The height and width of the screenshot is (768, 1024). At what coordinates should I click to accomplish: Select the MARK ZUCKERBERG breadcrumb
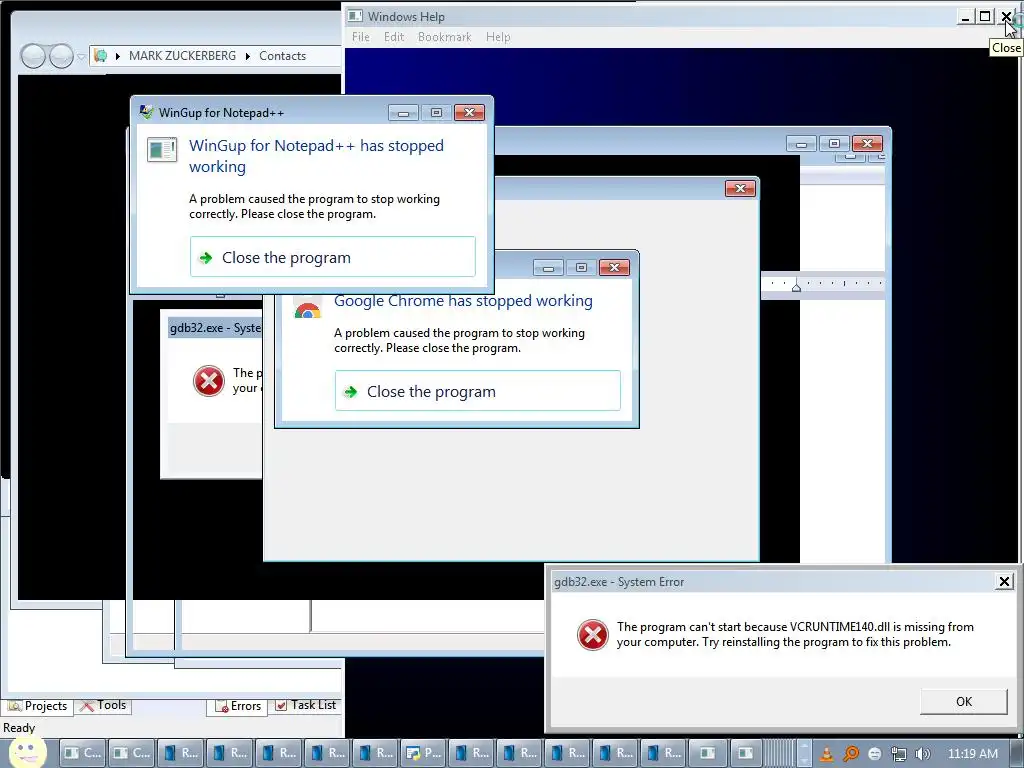pyautogui.click(x=182, y=56)
